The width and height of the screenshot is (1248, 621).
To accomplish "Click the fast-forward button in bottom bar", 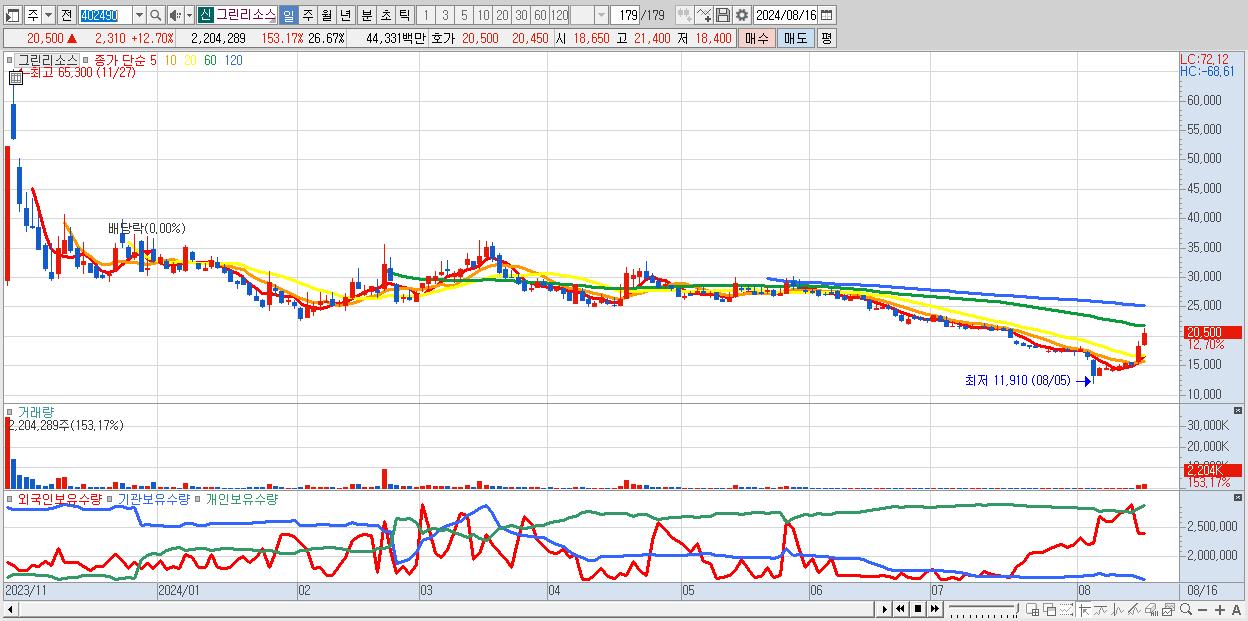I will 934,609.
